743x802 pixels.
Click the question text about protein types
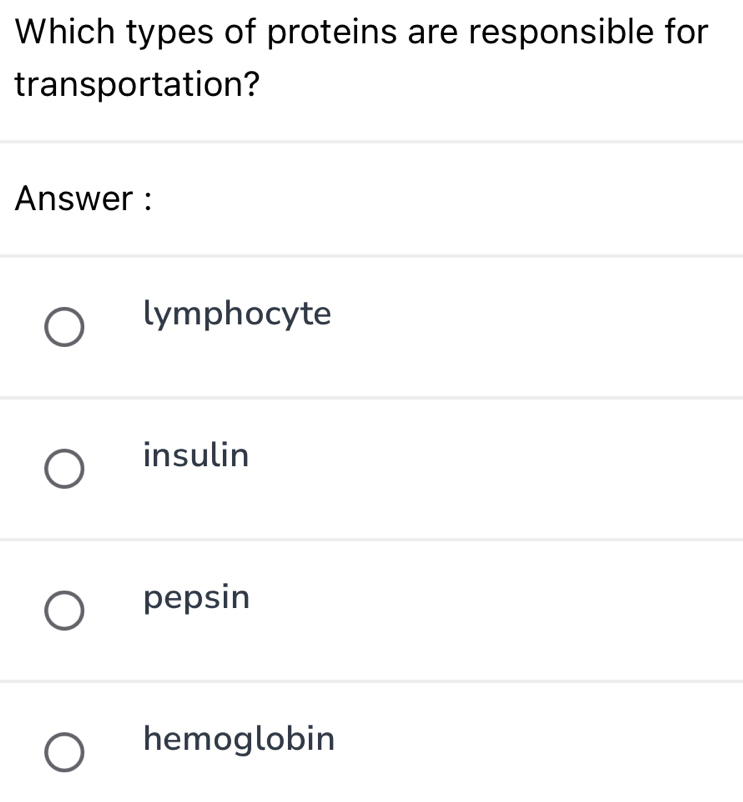click(362, 32)
